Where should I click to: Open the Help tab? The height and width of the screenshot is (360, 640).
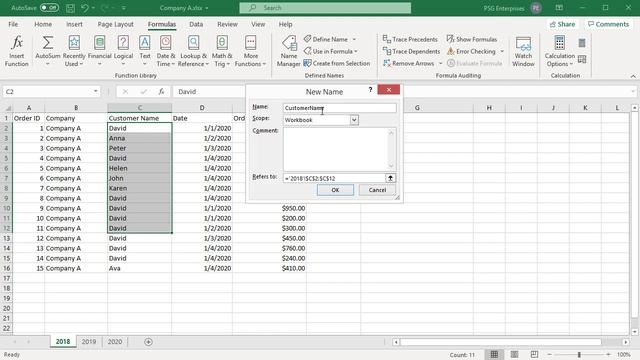pos(285,24)
